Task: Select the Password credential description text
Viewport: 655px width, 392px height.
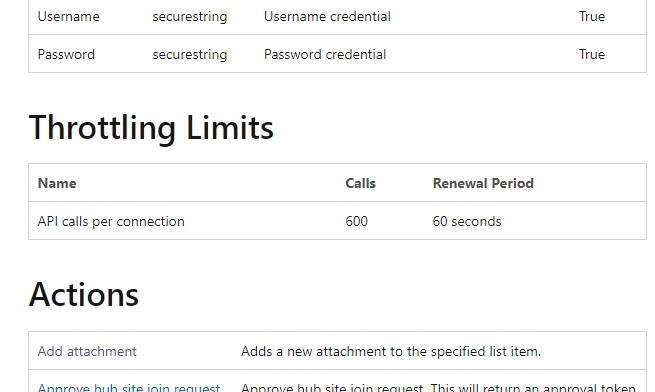Action: (x=325, y=54)
